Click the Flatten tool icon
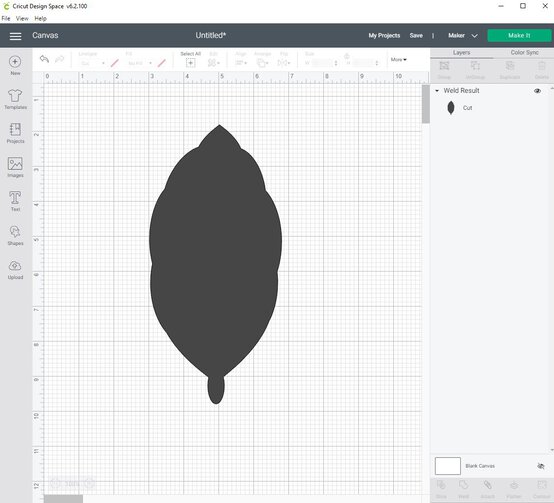554x503 pixels. (514, 485)
